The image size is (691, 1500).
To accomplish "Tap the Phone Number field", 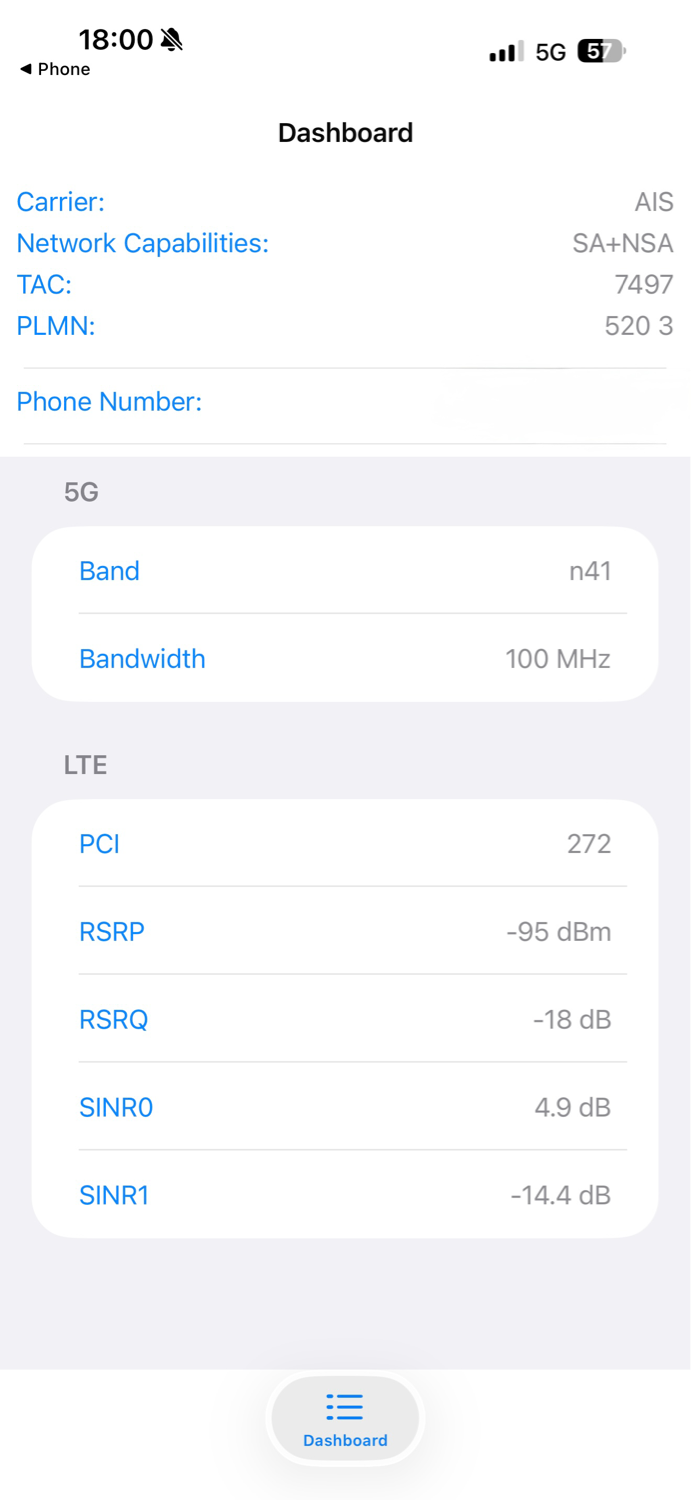I will pos(345,402).
